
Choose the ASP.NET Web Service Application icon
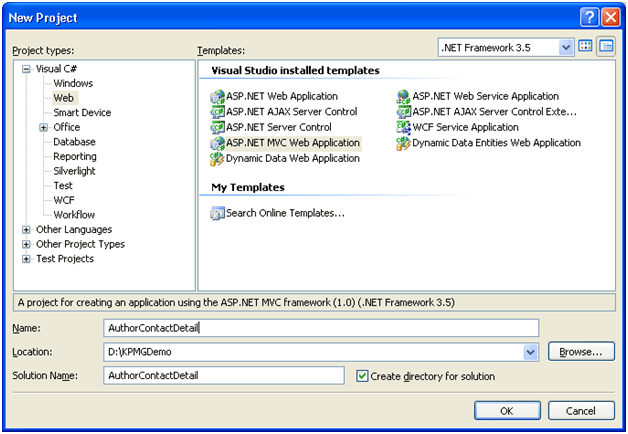[x=404, y=98]
